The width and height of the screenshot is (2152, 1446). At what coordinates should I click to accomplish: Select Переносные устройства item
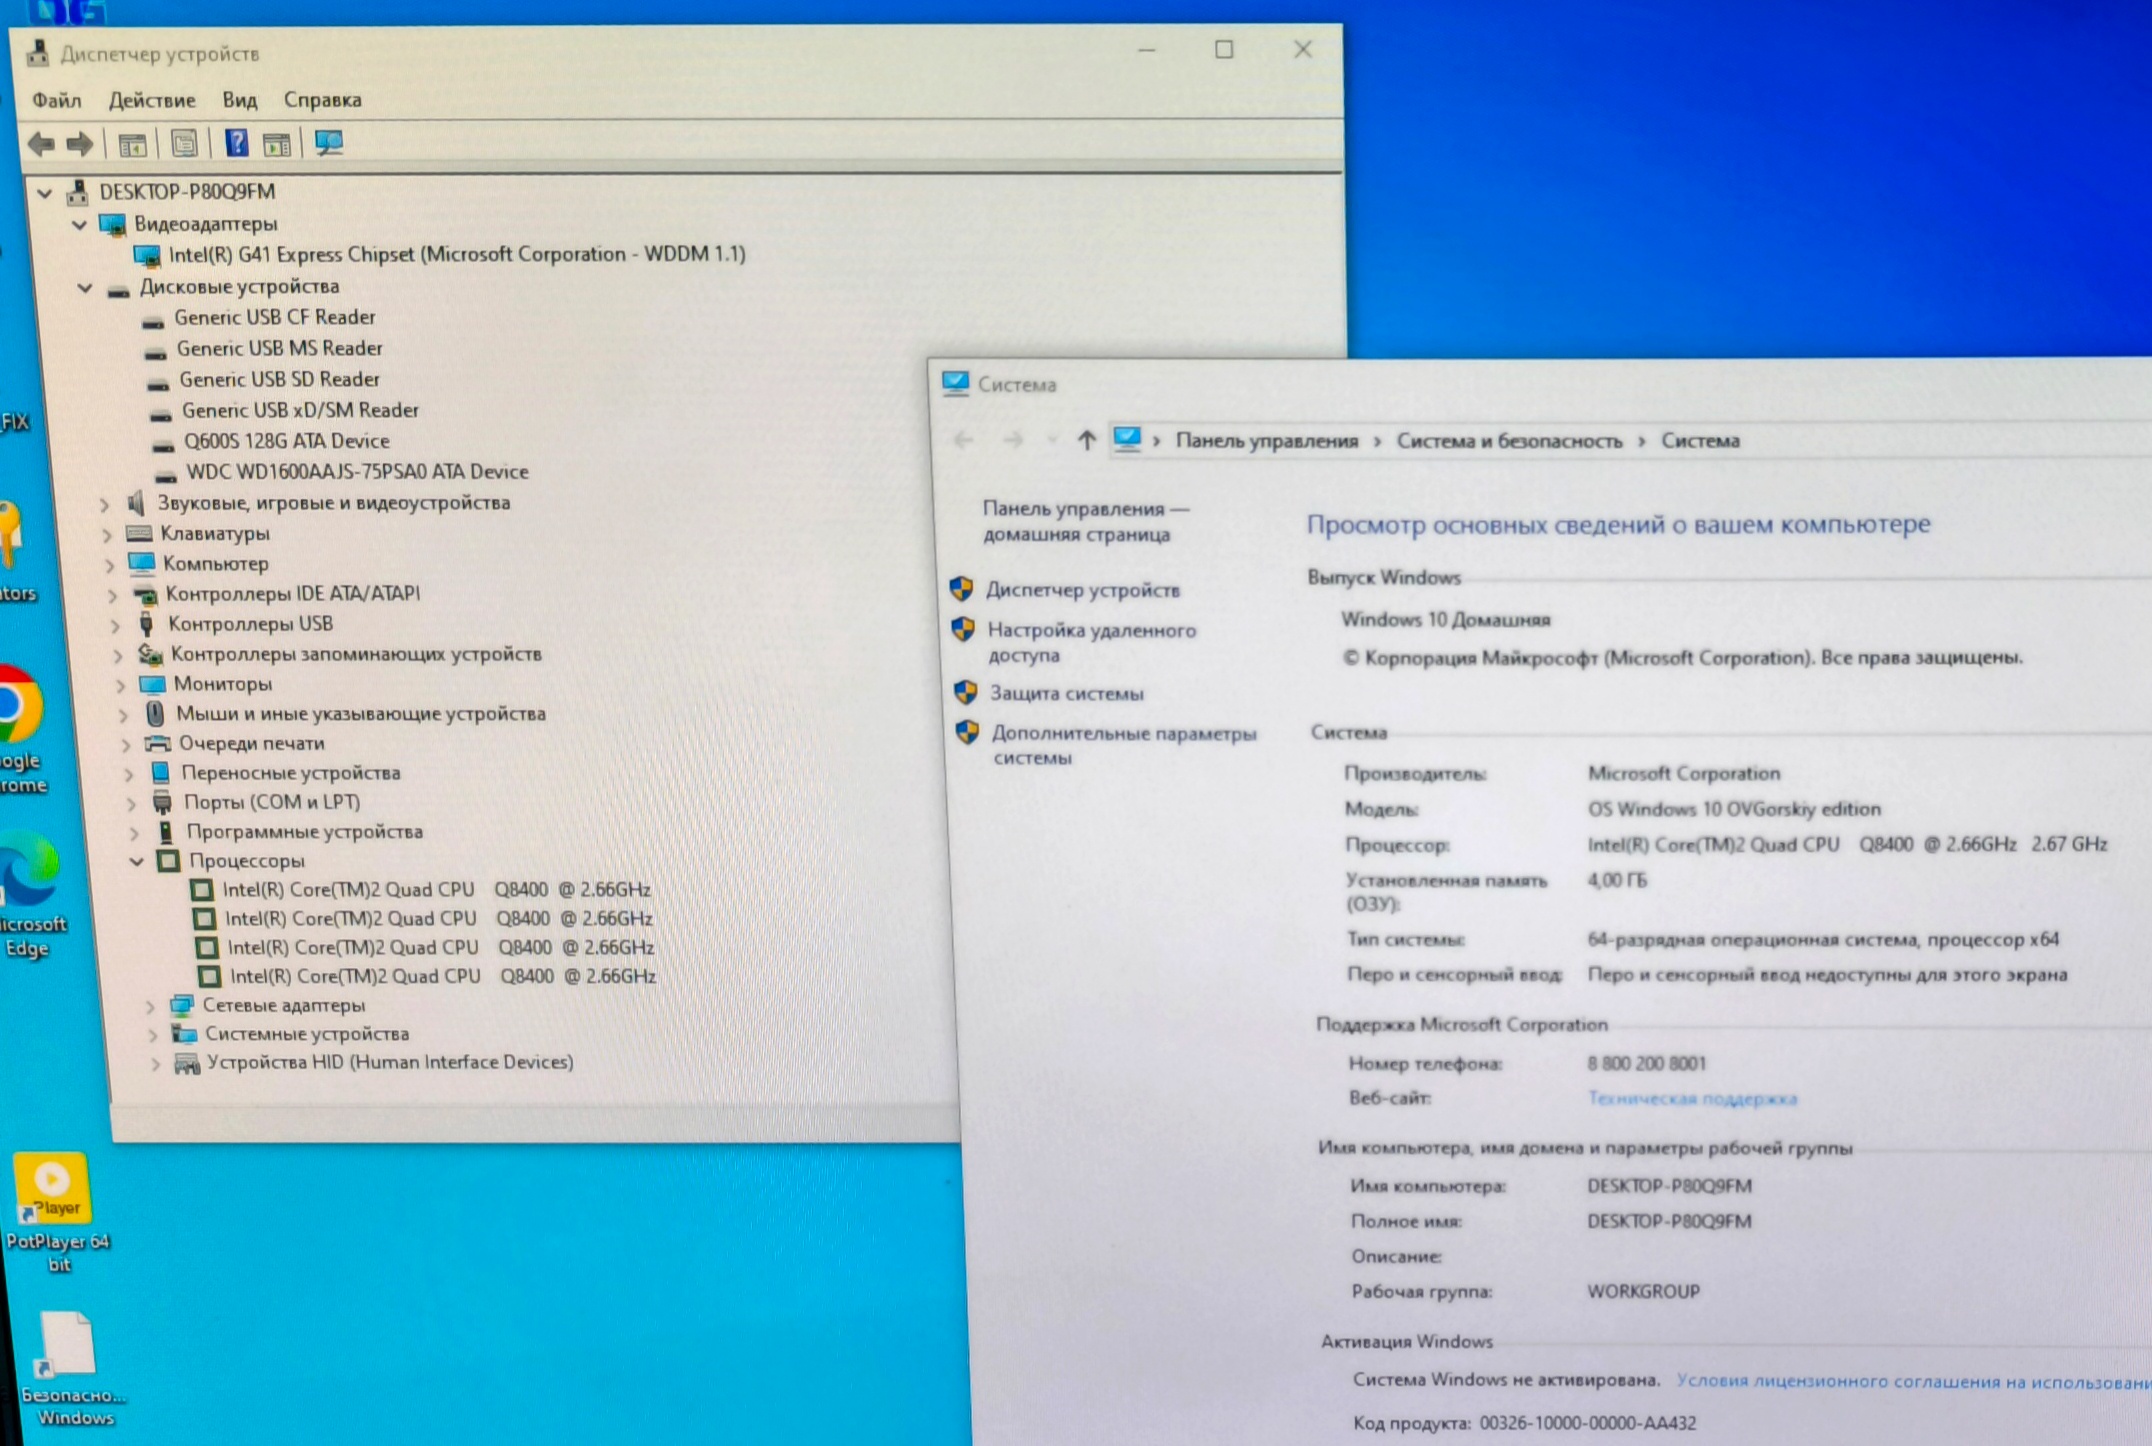click(x=291, y=773)
